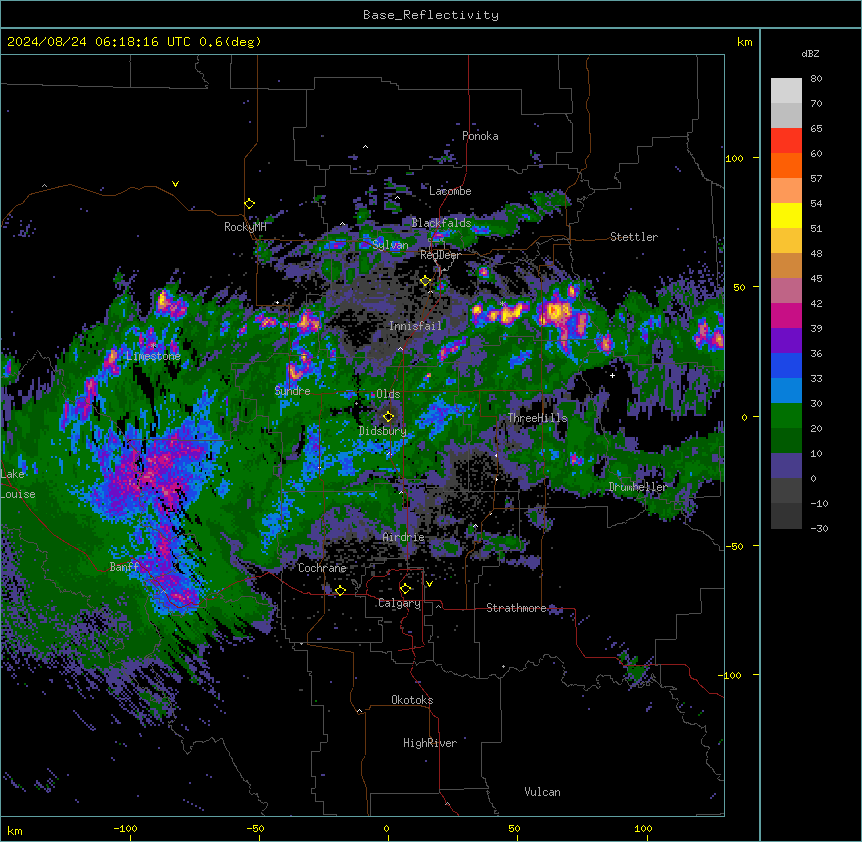Click the Didsbury label
Viewport: 862px width, 842px height.
[x=383, y=431]
